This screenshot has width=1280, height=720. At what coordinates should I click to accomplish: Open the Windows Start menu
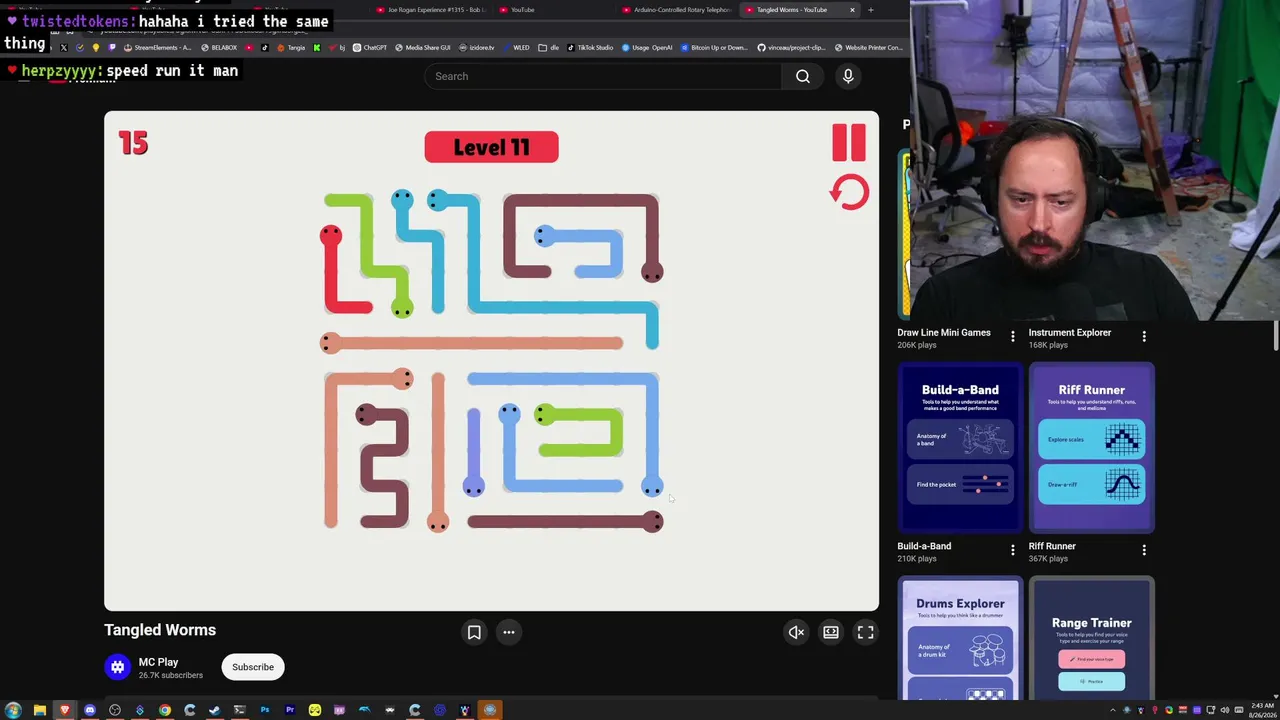click(13, 710)
